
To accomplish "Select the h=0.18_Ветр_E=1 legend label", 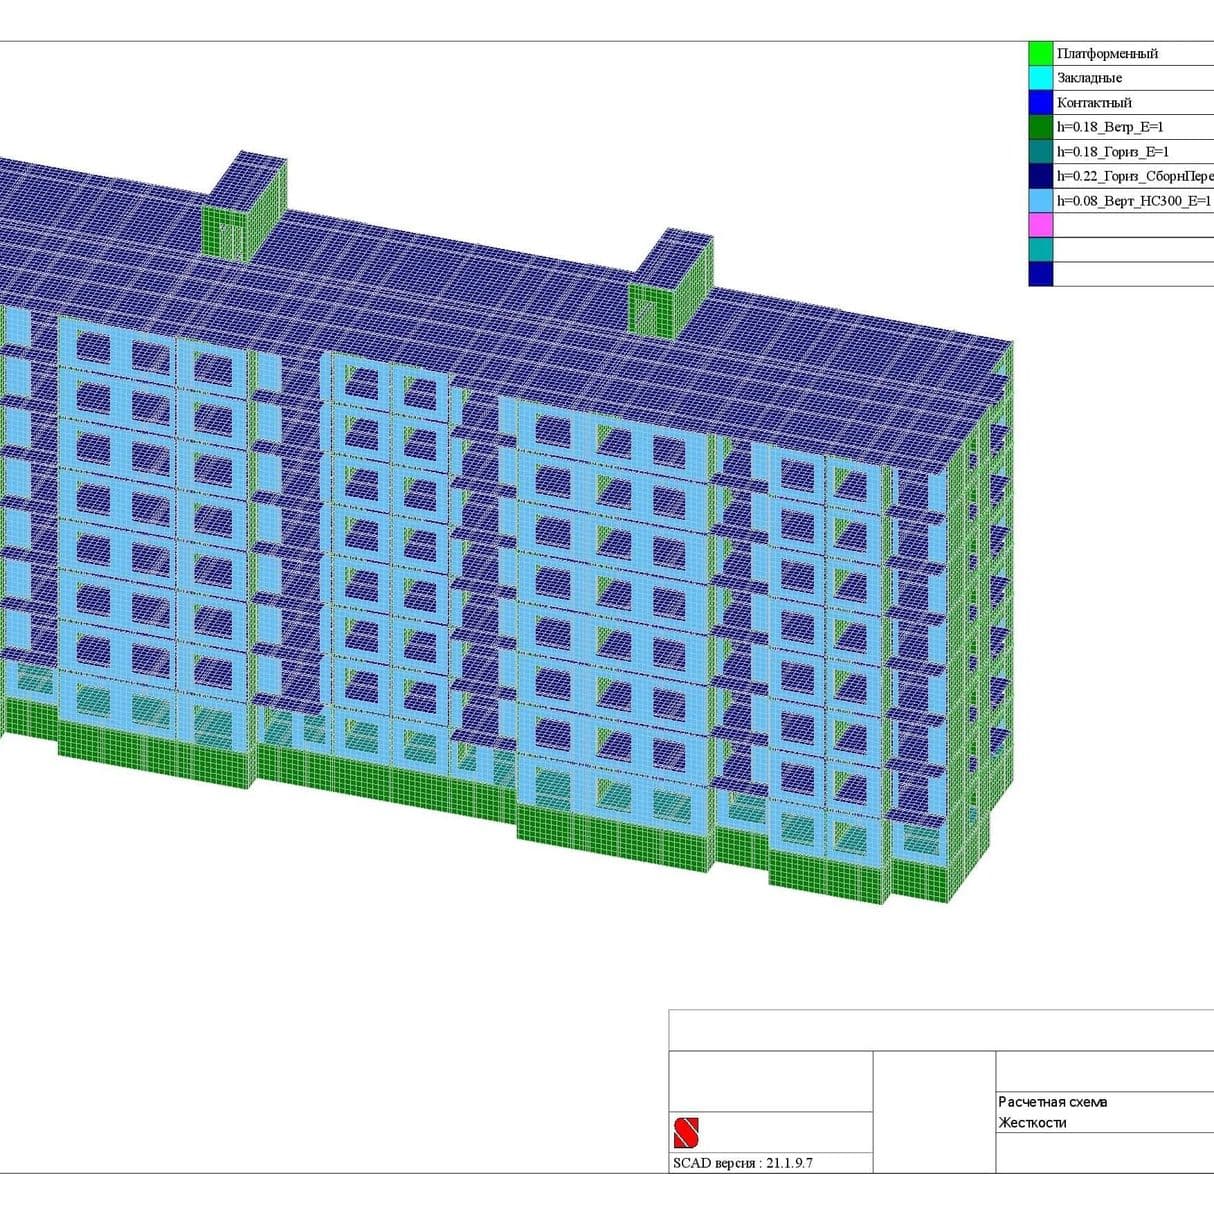I will click(1110, 127).
